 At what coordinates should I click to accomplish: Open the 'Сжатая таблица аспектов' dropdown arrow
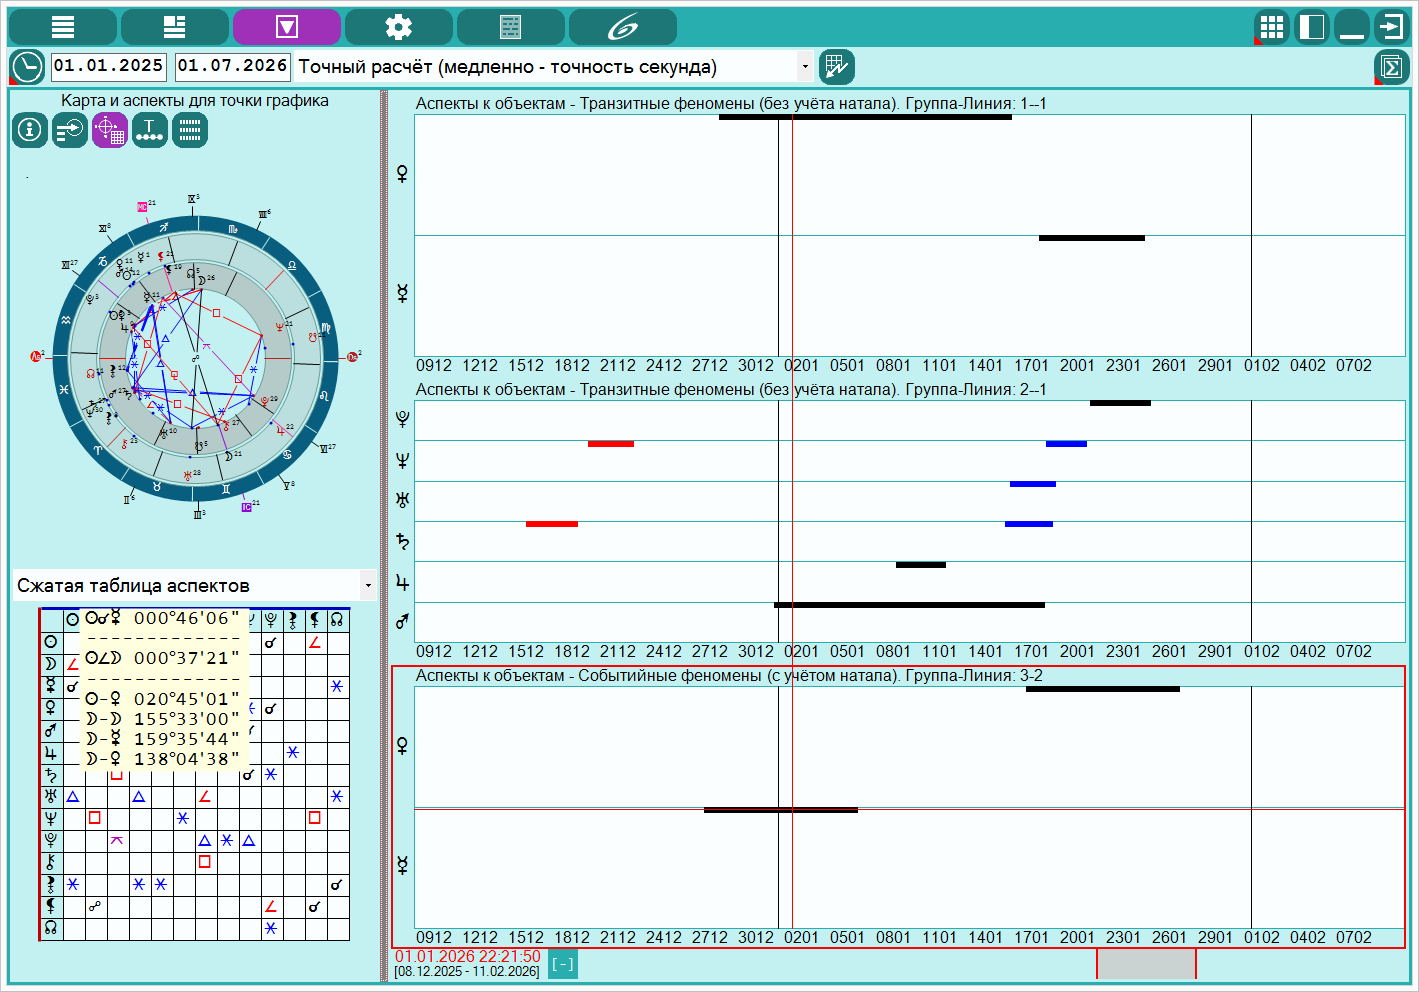pyautogui.click(x=368, y=586)
